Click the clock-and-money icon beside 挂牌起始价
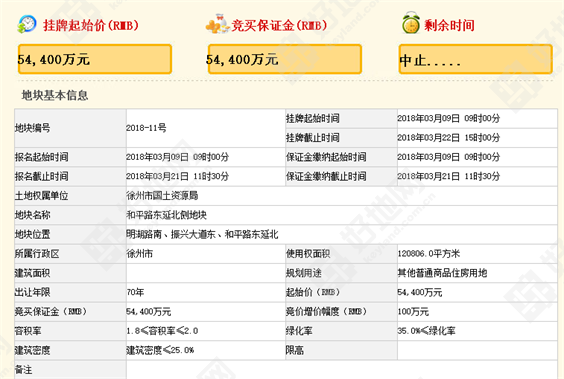The image size is (564, 379). (x=27, y=24)
